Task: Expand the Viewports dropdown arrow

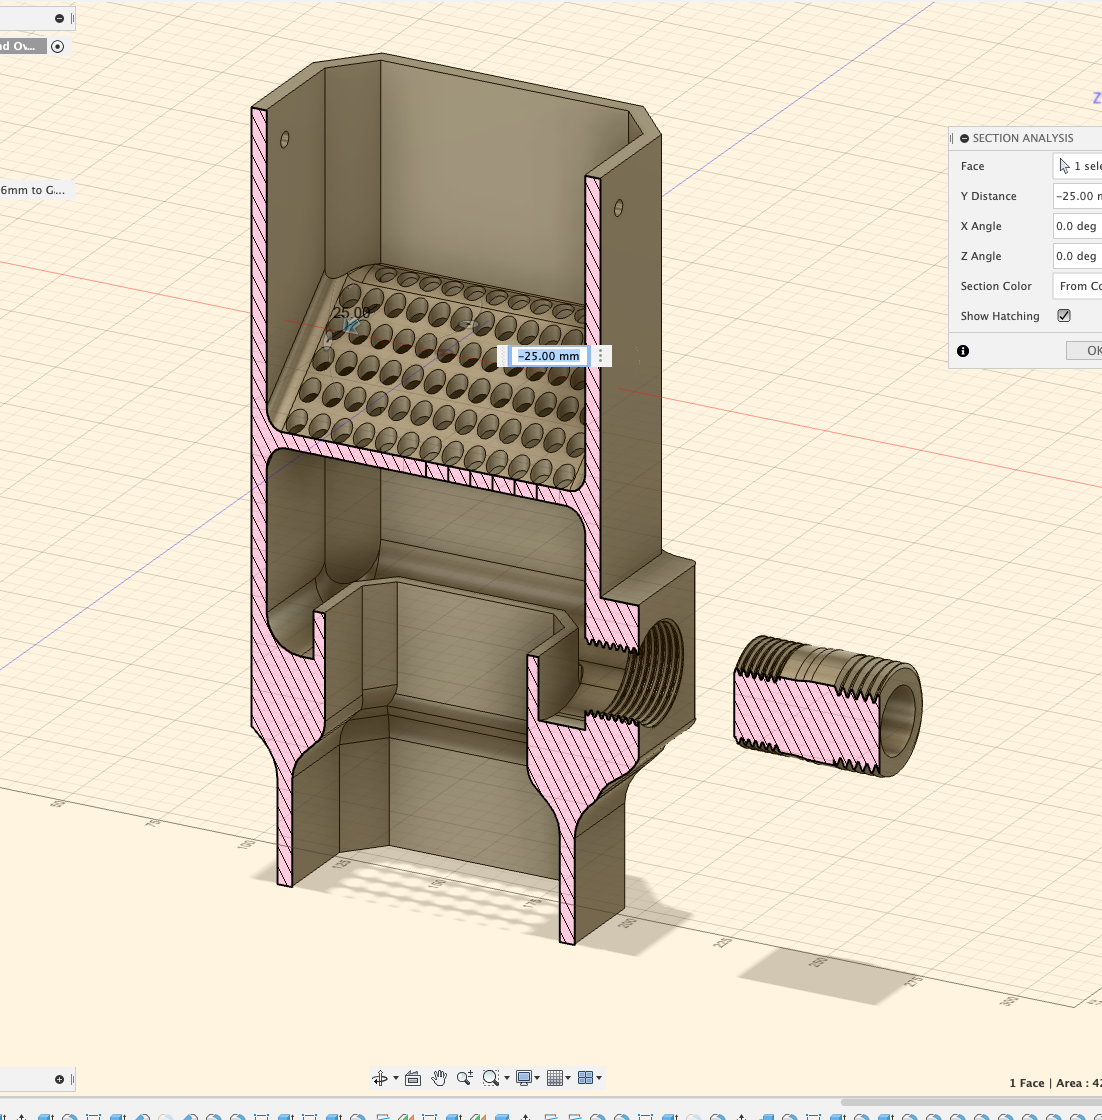Action: point(599,1078)
